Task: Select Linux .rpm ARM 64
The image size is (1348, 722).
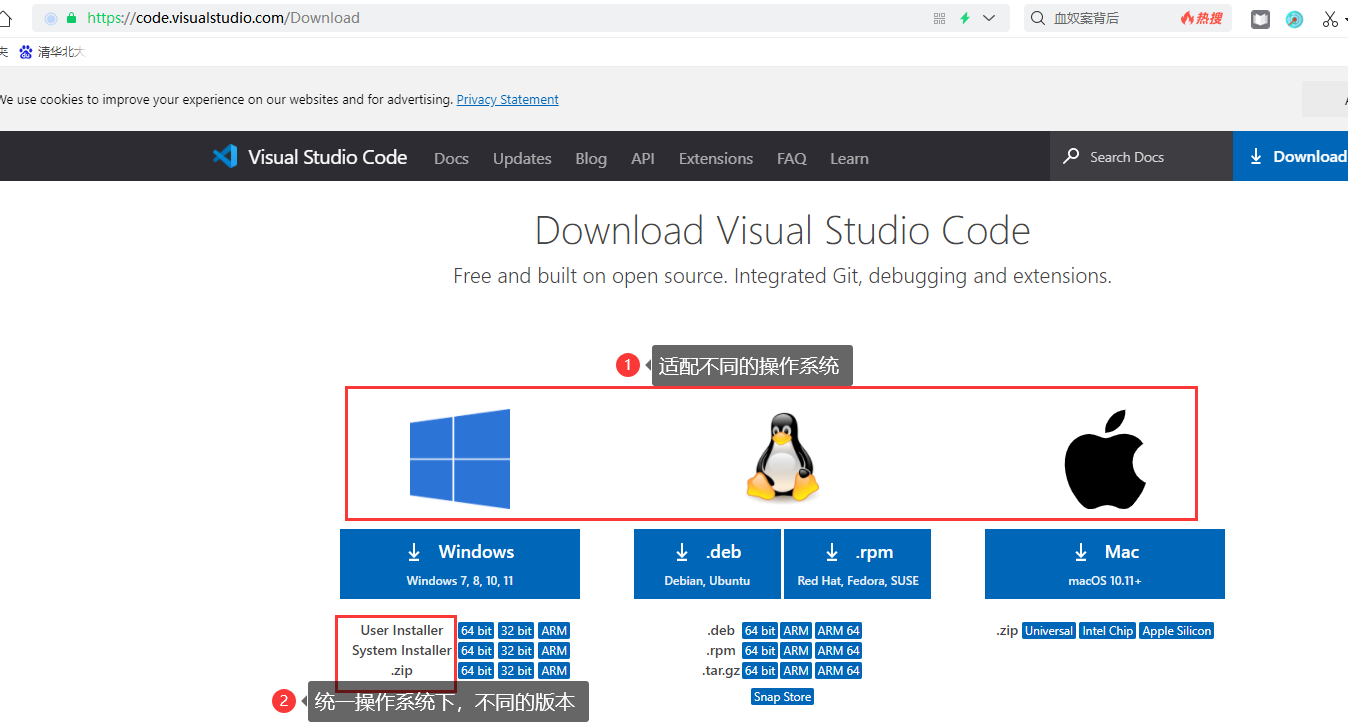Action: click(838, 650)
